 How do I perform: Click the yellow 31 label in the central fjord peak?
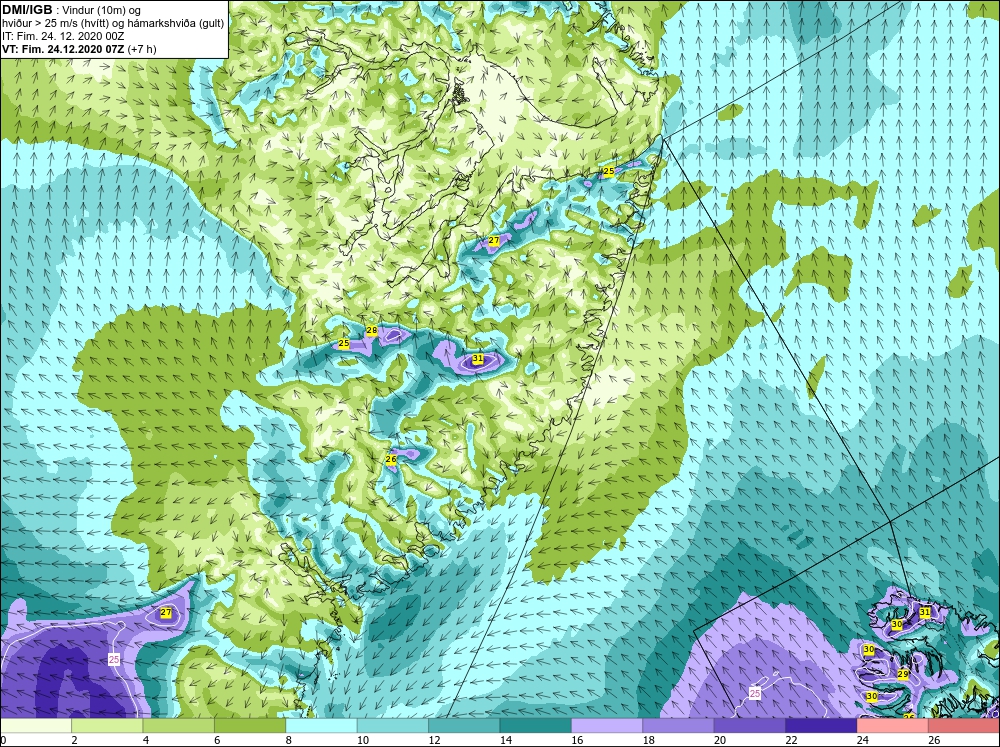point(478,359)
